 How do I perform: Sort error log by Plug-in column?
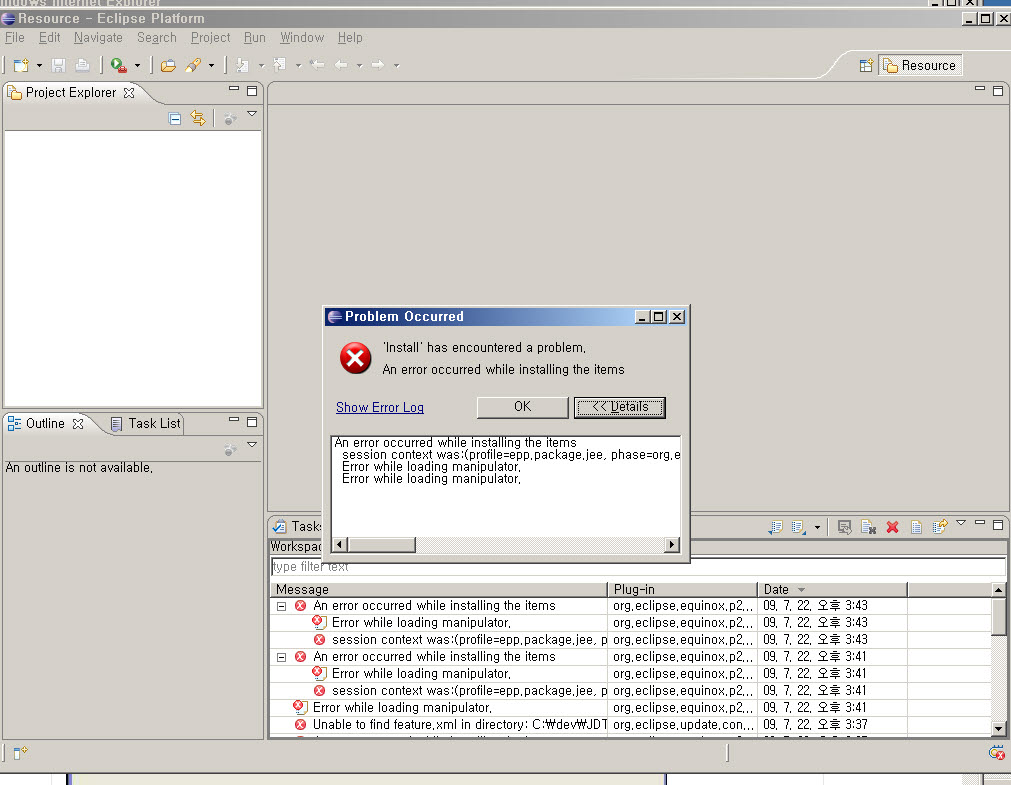point(682,590)
